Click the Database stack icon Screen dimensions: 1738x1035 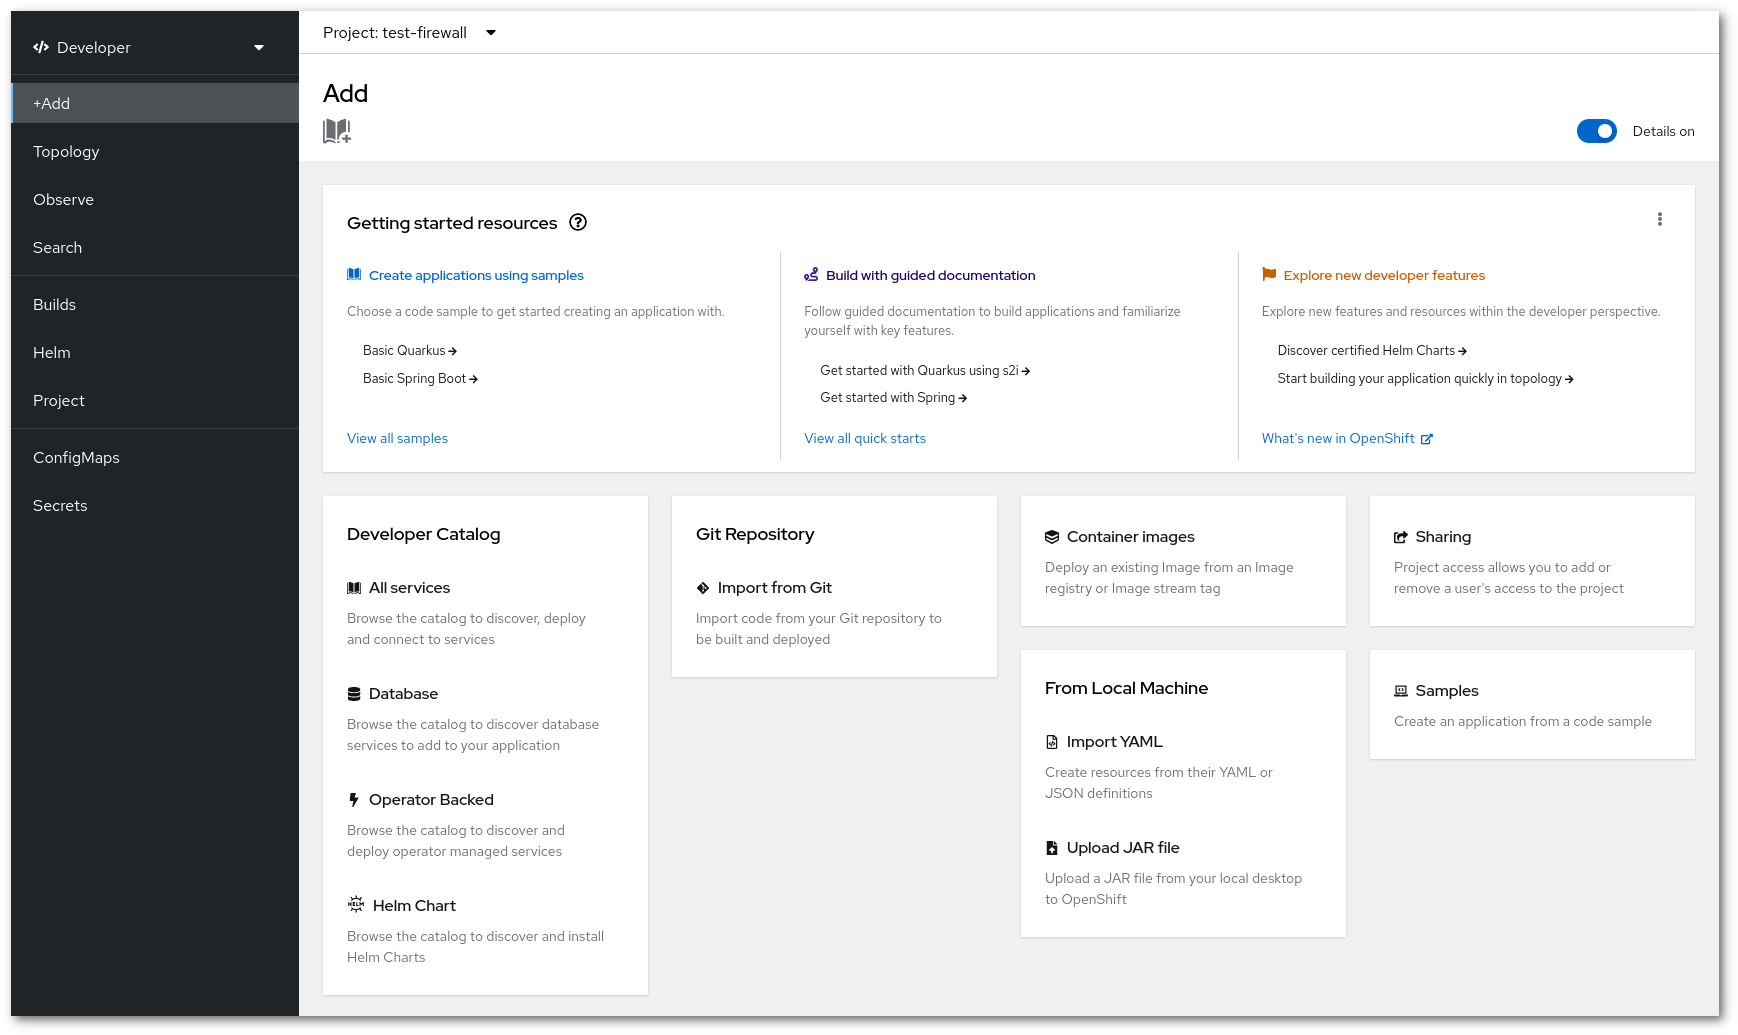[354, 694]
